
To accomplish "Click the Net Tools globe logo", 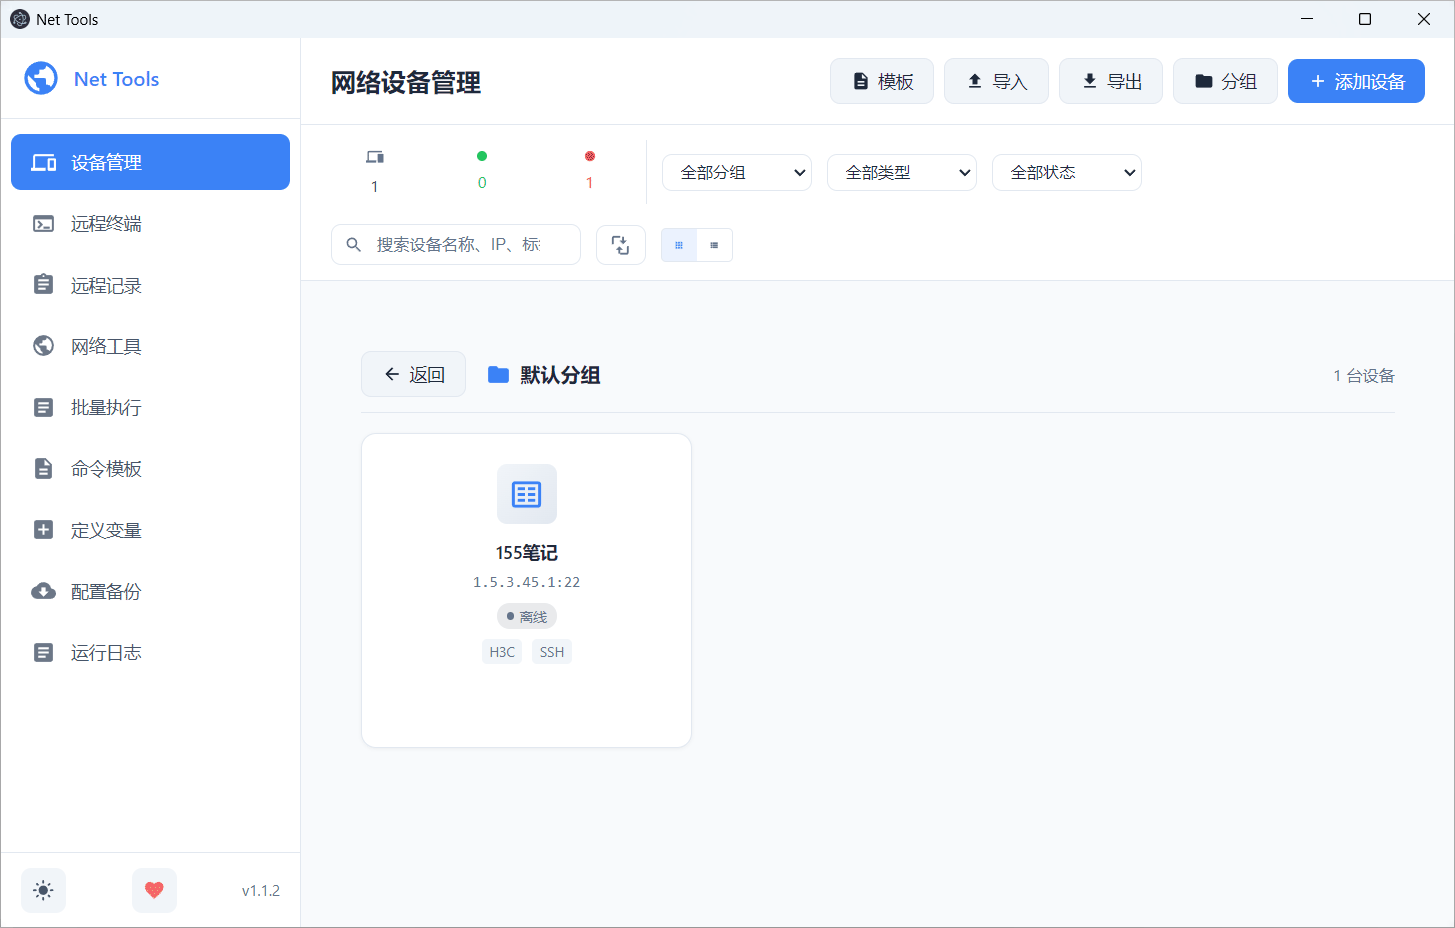I will 41,78.
